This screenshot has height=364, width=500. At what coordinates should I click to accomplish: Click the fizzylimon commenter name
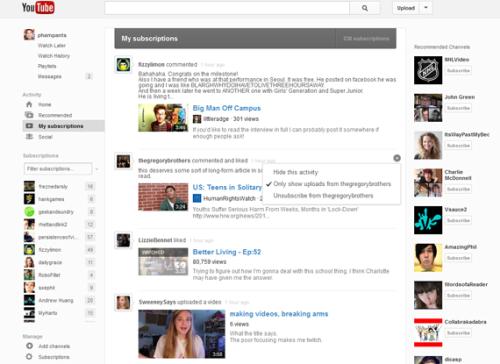[x=151, y=64]
